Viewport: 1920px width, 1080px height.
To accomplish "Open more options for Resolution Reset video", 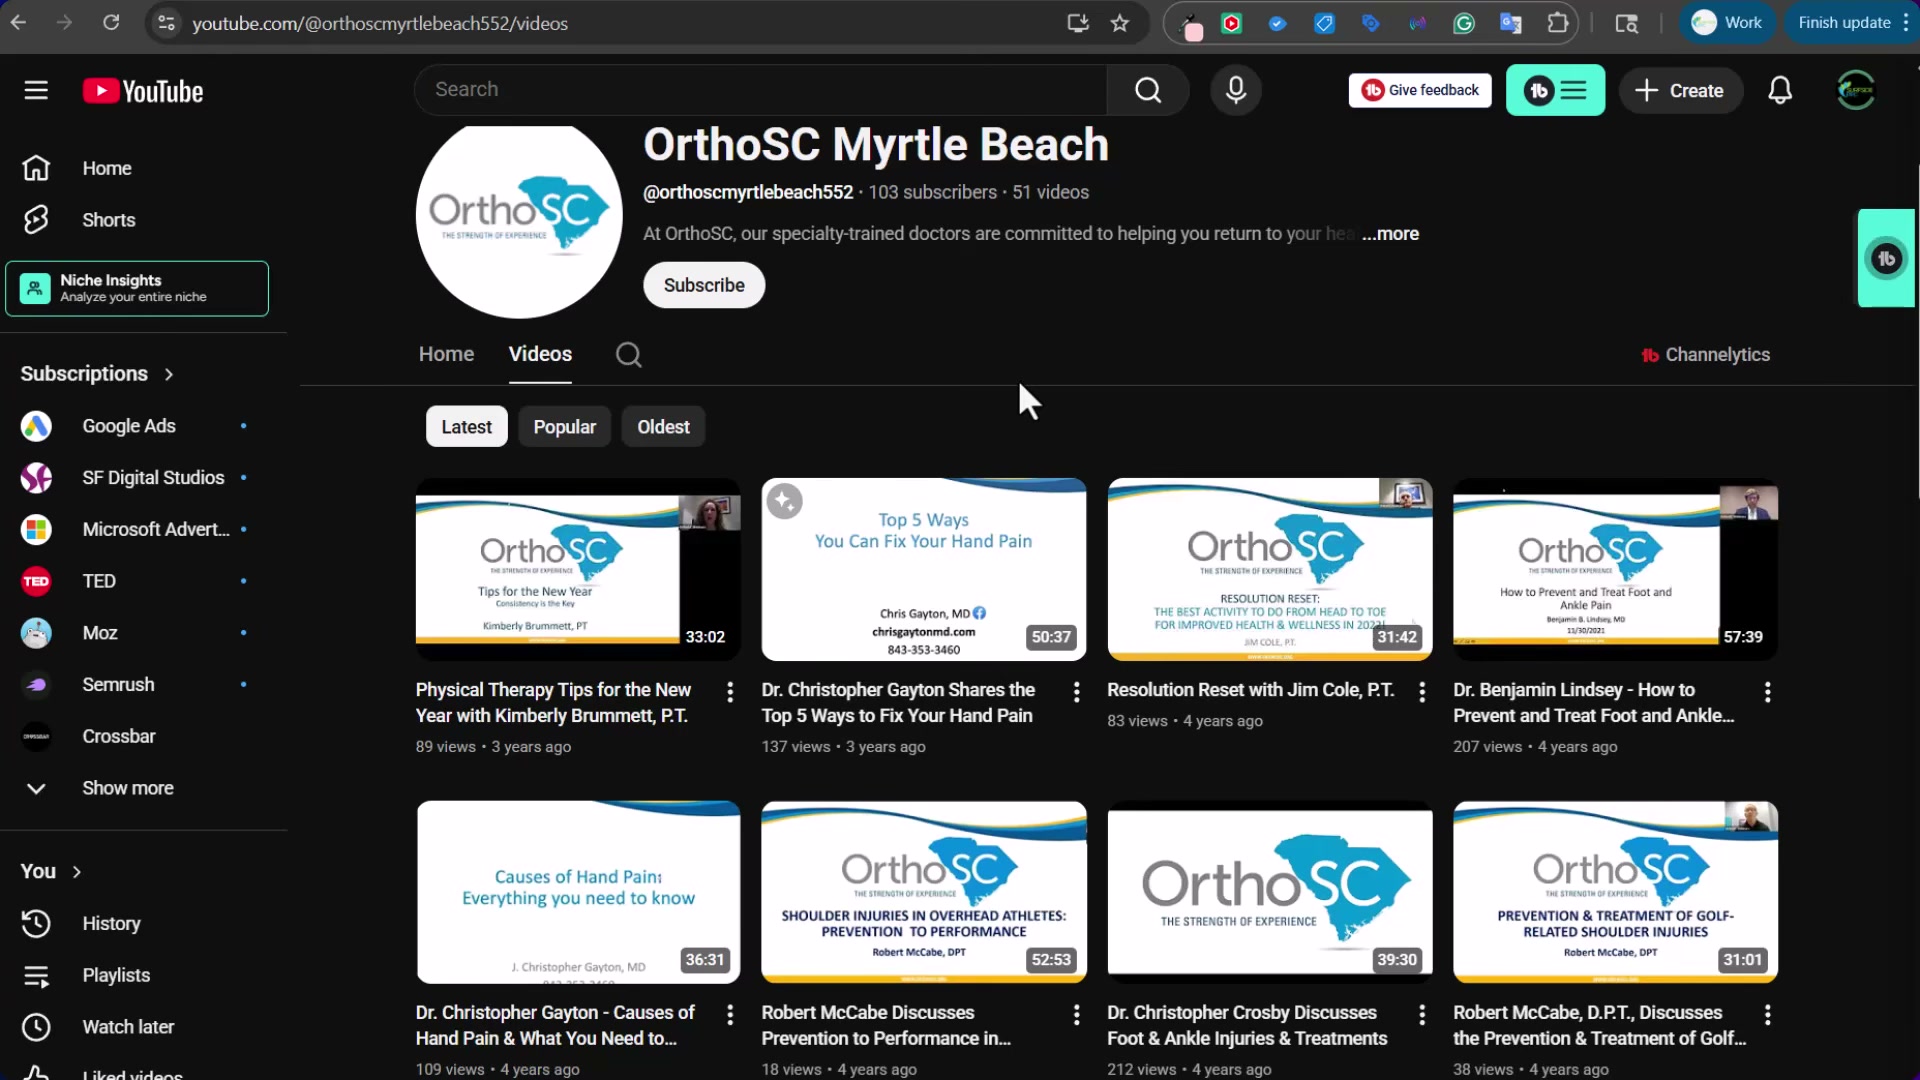I will point(1422,692).
